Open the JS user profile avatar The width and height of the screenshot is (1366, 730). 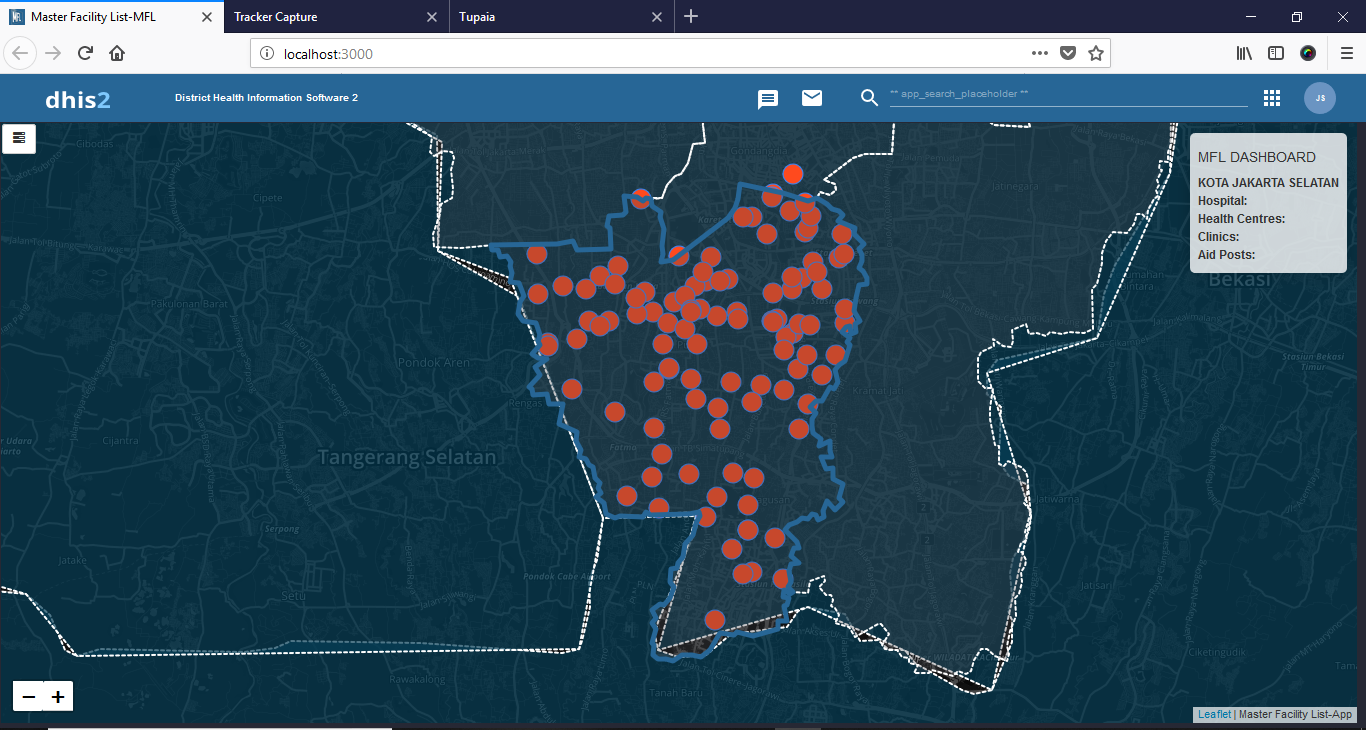(1320, 98)
